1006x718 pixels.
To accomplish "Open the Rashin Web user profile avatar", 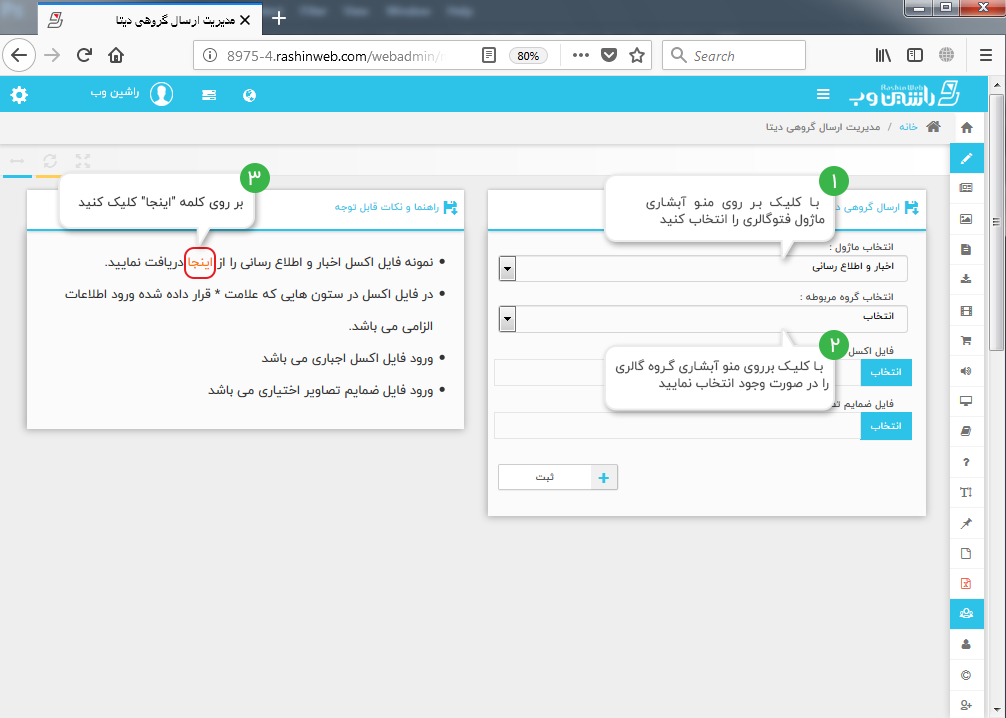I will [x=162, y=94].
